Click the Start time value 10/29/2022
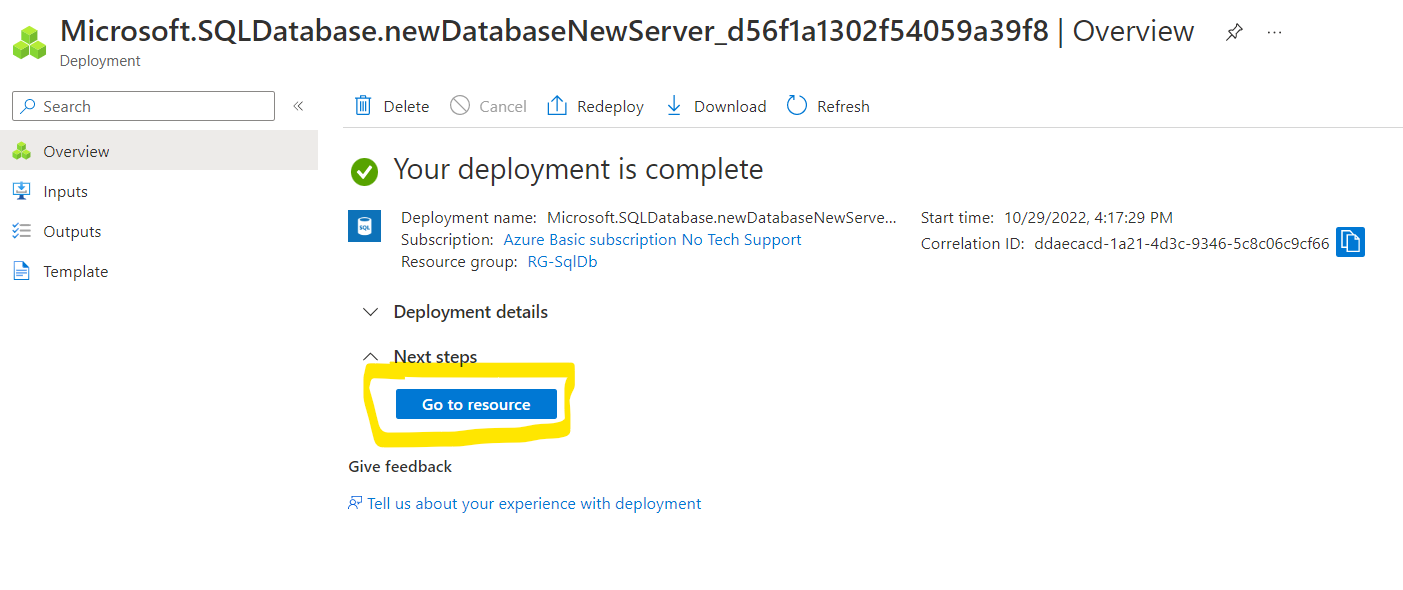This screenshot has width=1403, height=590. click(1089, 217)
